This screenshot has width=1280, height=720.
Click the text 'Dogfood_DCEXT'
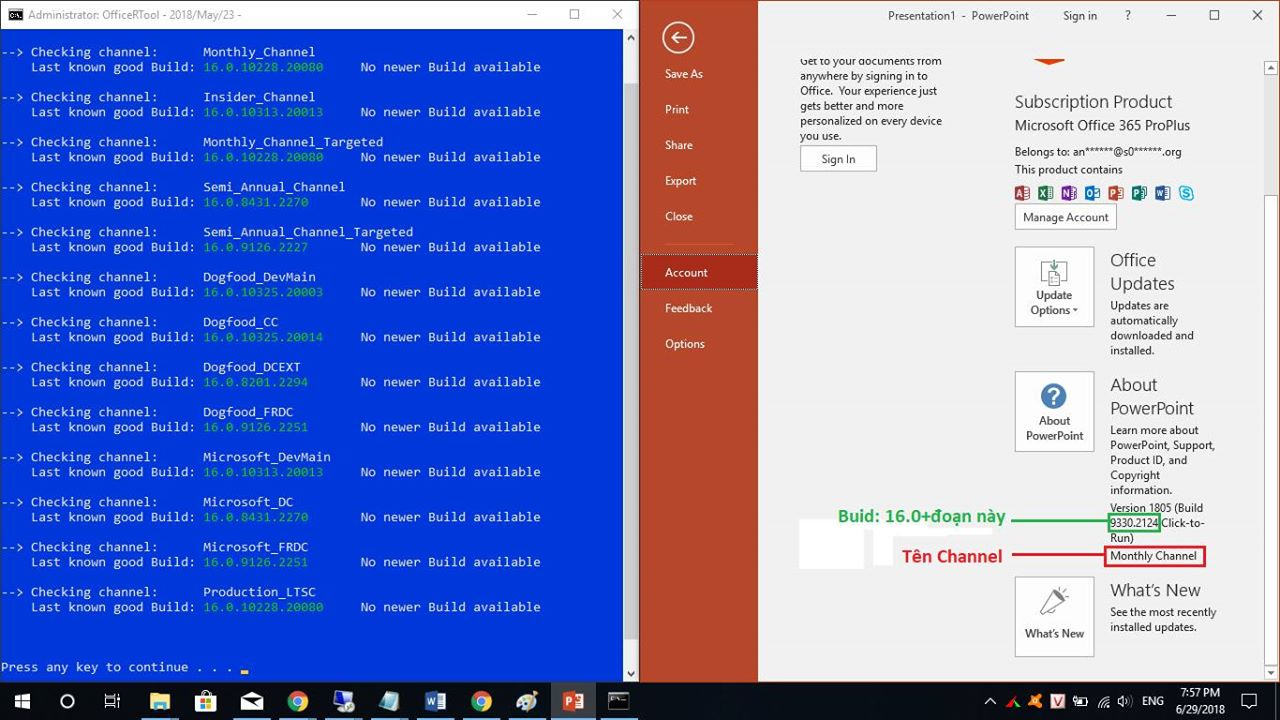point(252,367)
